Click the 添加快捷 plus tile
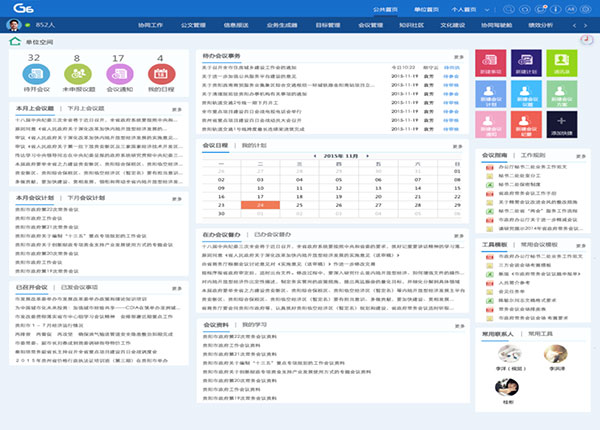Screen dimensions: 600x430 coord(561,125)
